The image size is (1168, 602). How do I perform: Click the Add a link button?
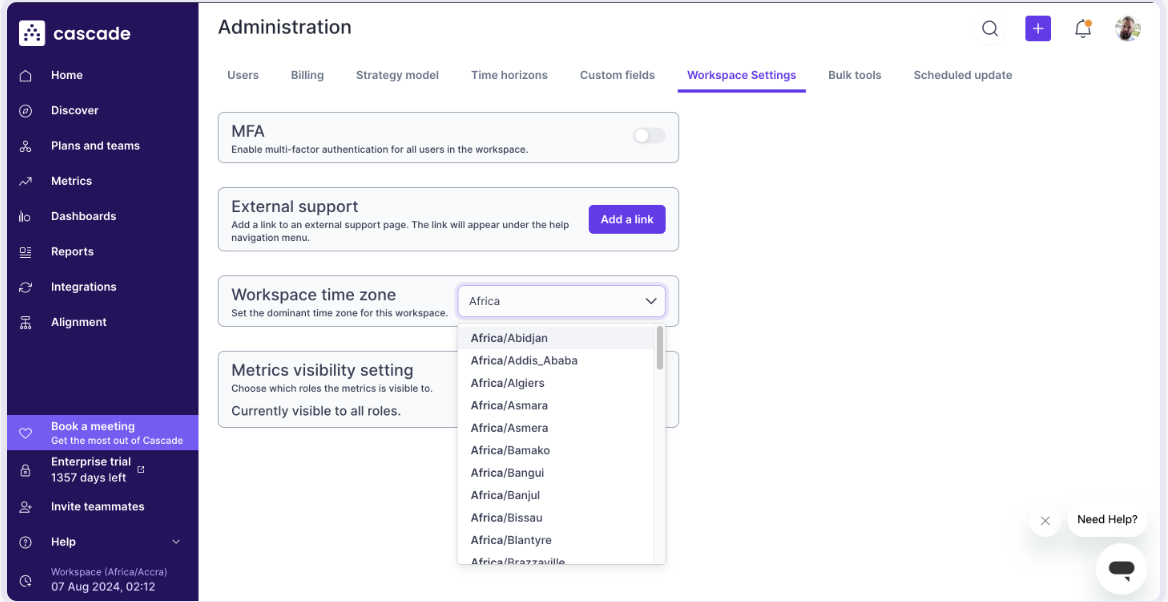(627, 220)
